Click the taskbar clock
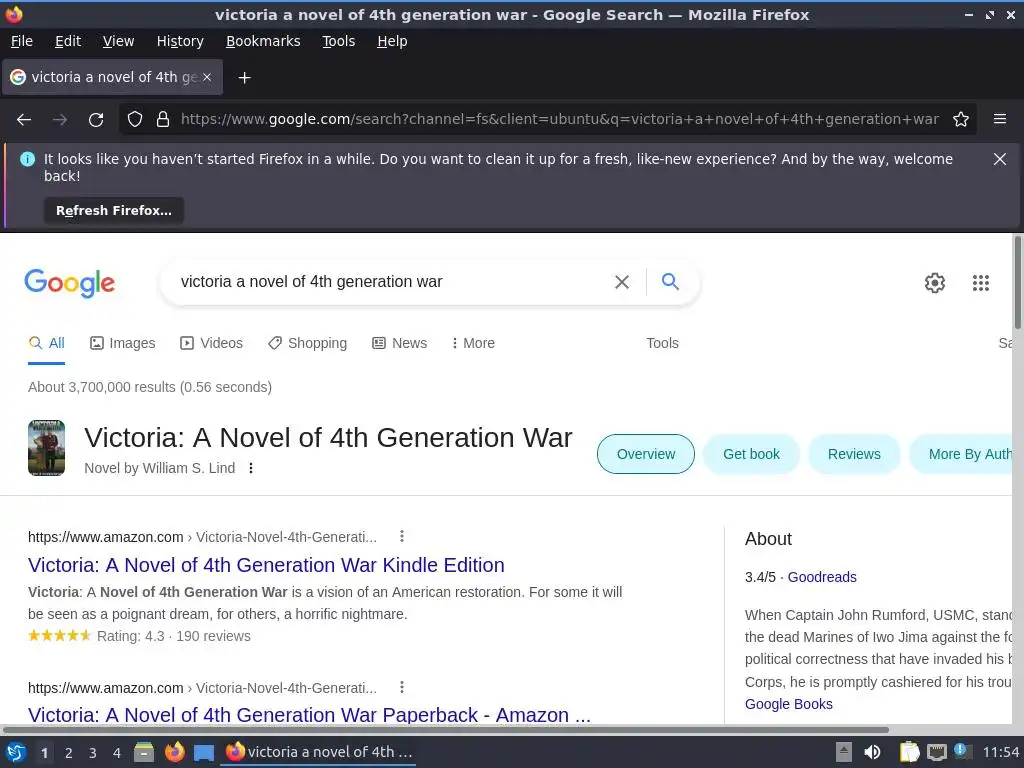Screen dimensions: 1024x768 [x=1000, y=752]
